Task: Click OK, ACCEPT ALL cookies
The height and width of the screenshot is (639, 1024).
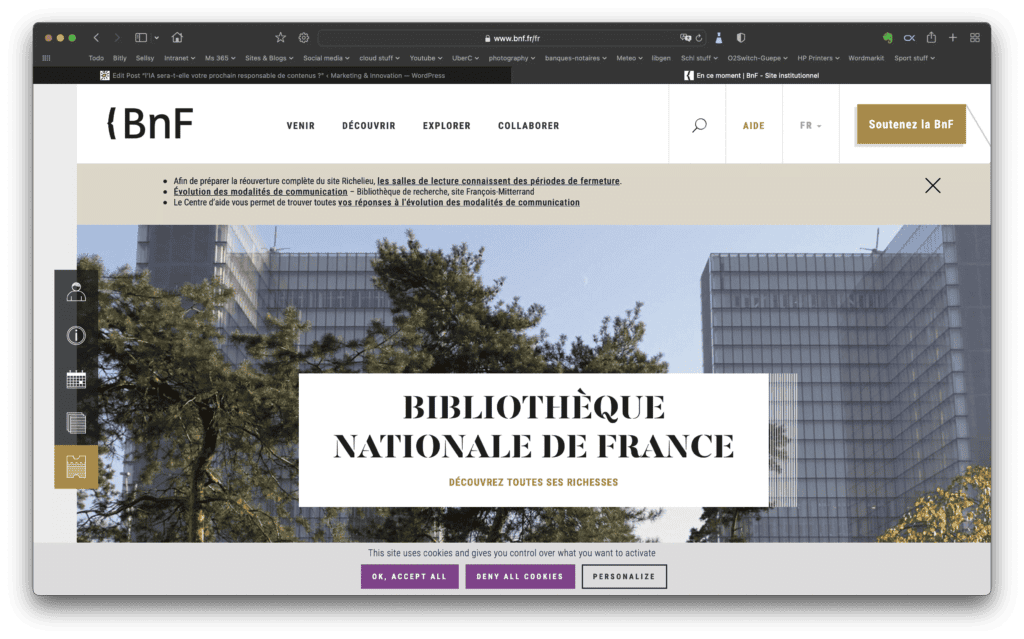Action: point(409,576)
